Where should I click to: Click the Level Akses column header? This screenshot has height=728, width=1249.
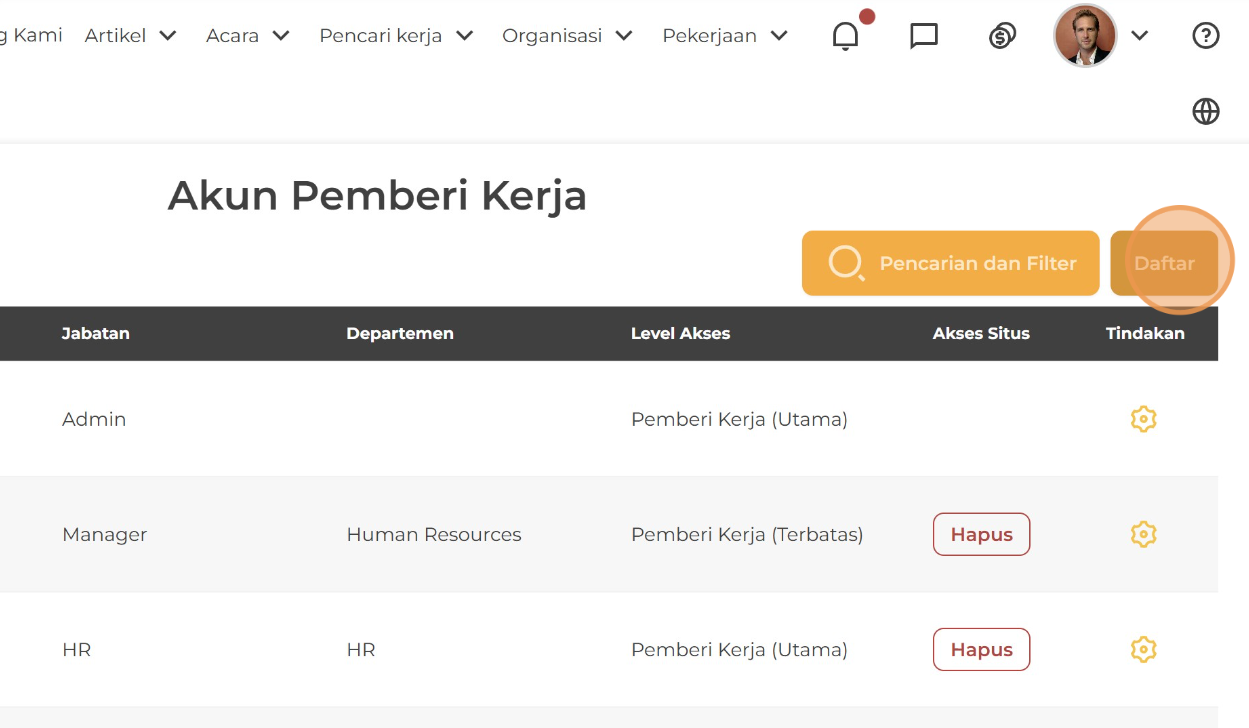pos(680,334)
